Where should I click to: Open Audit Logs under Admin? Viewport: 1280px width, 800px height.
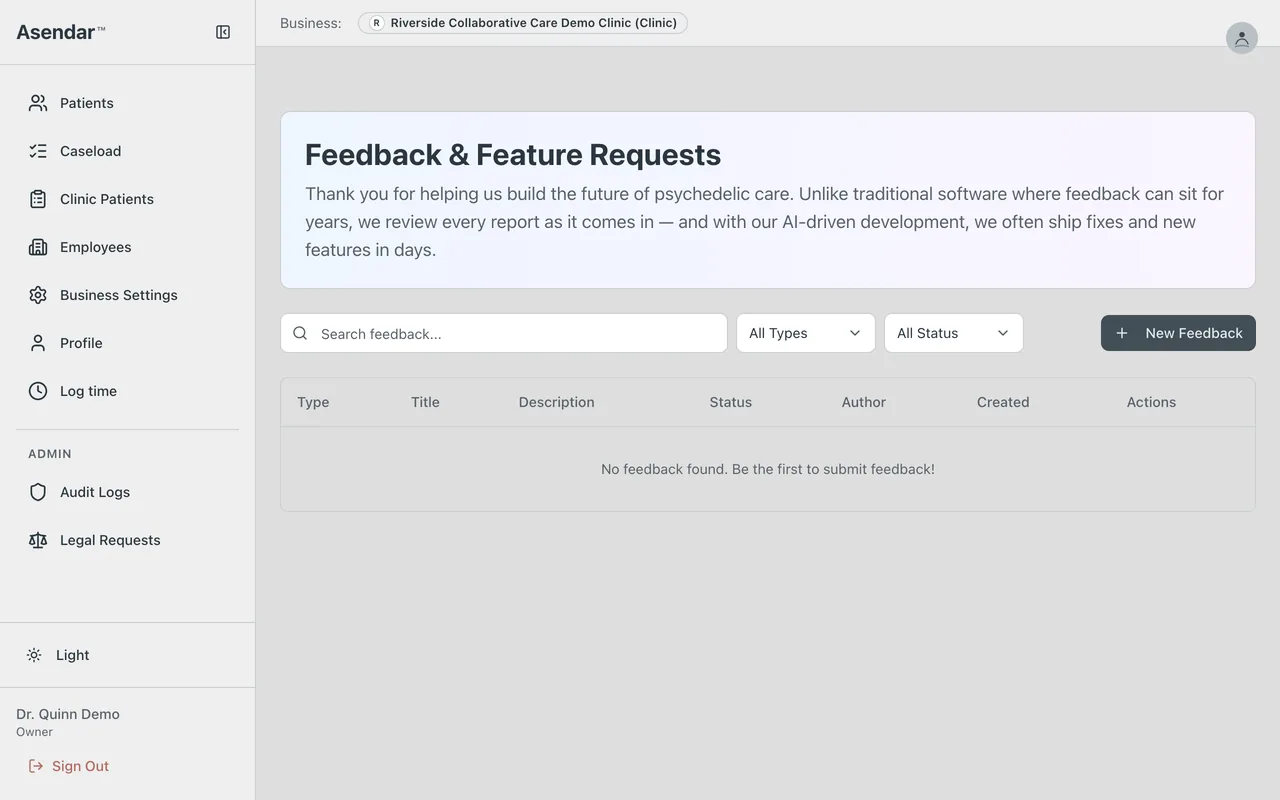point(128,492)
